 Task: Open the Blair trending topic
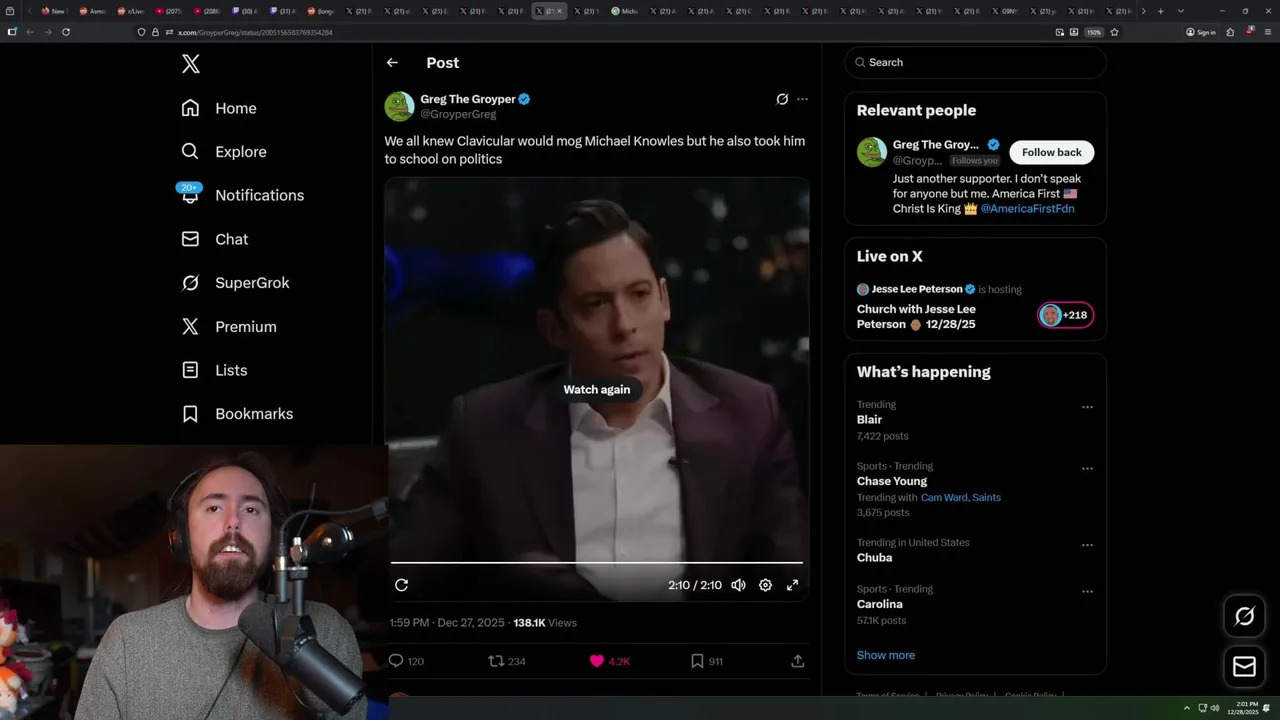pos(869,420)
